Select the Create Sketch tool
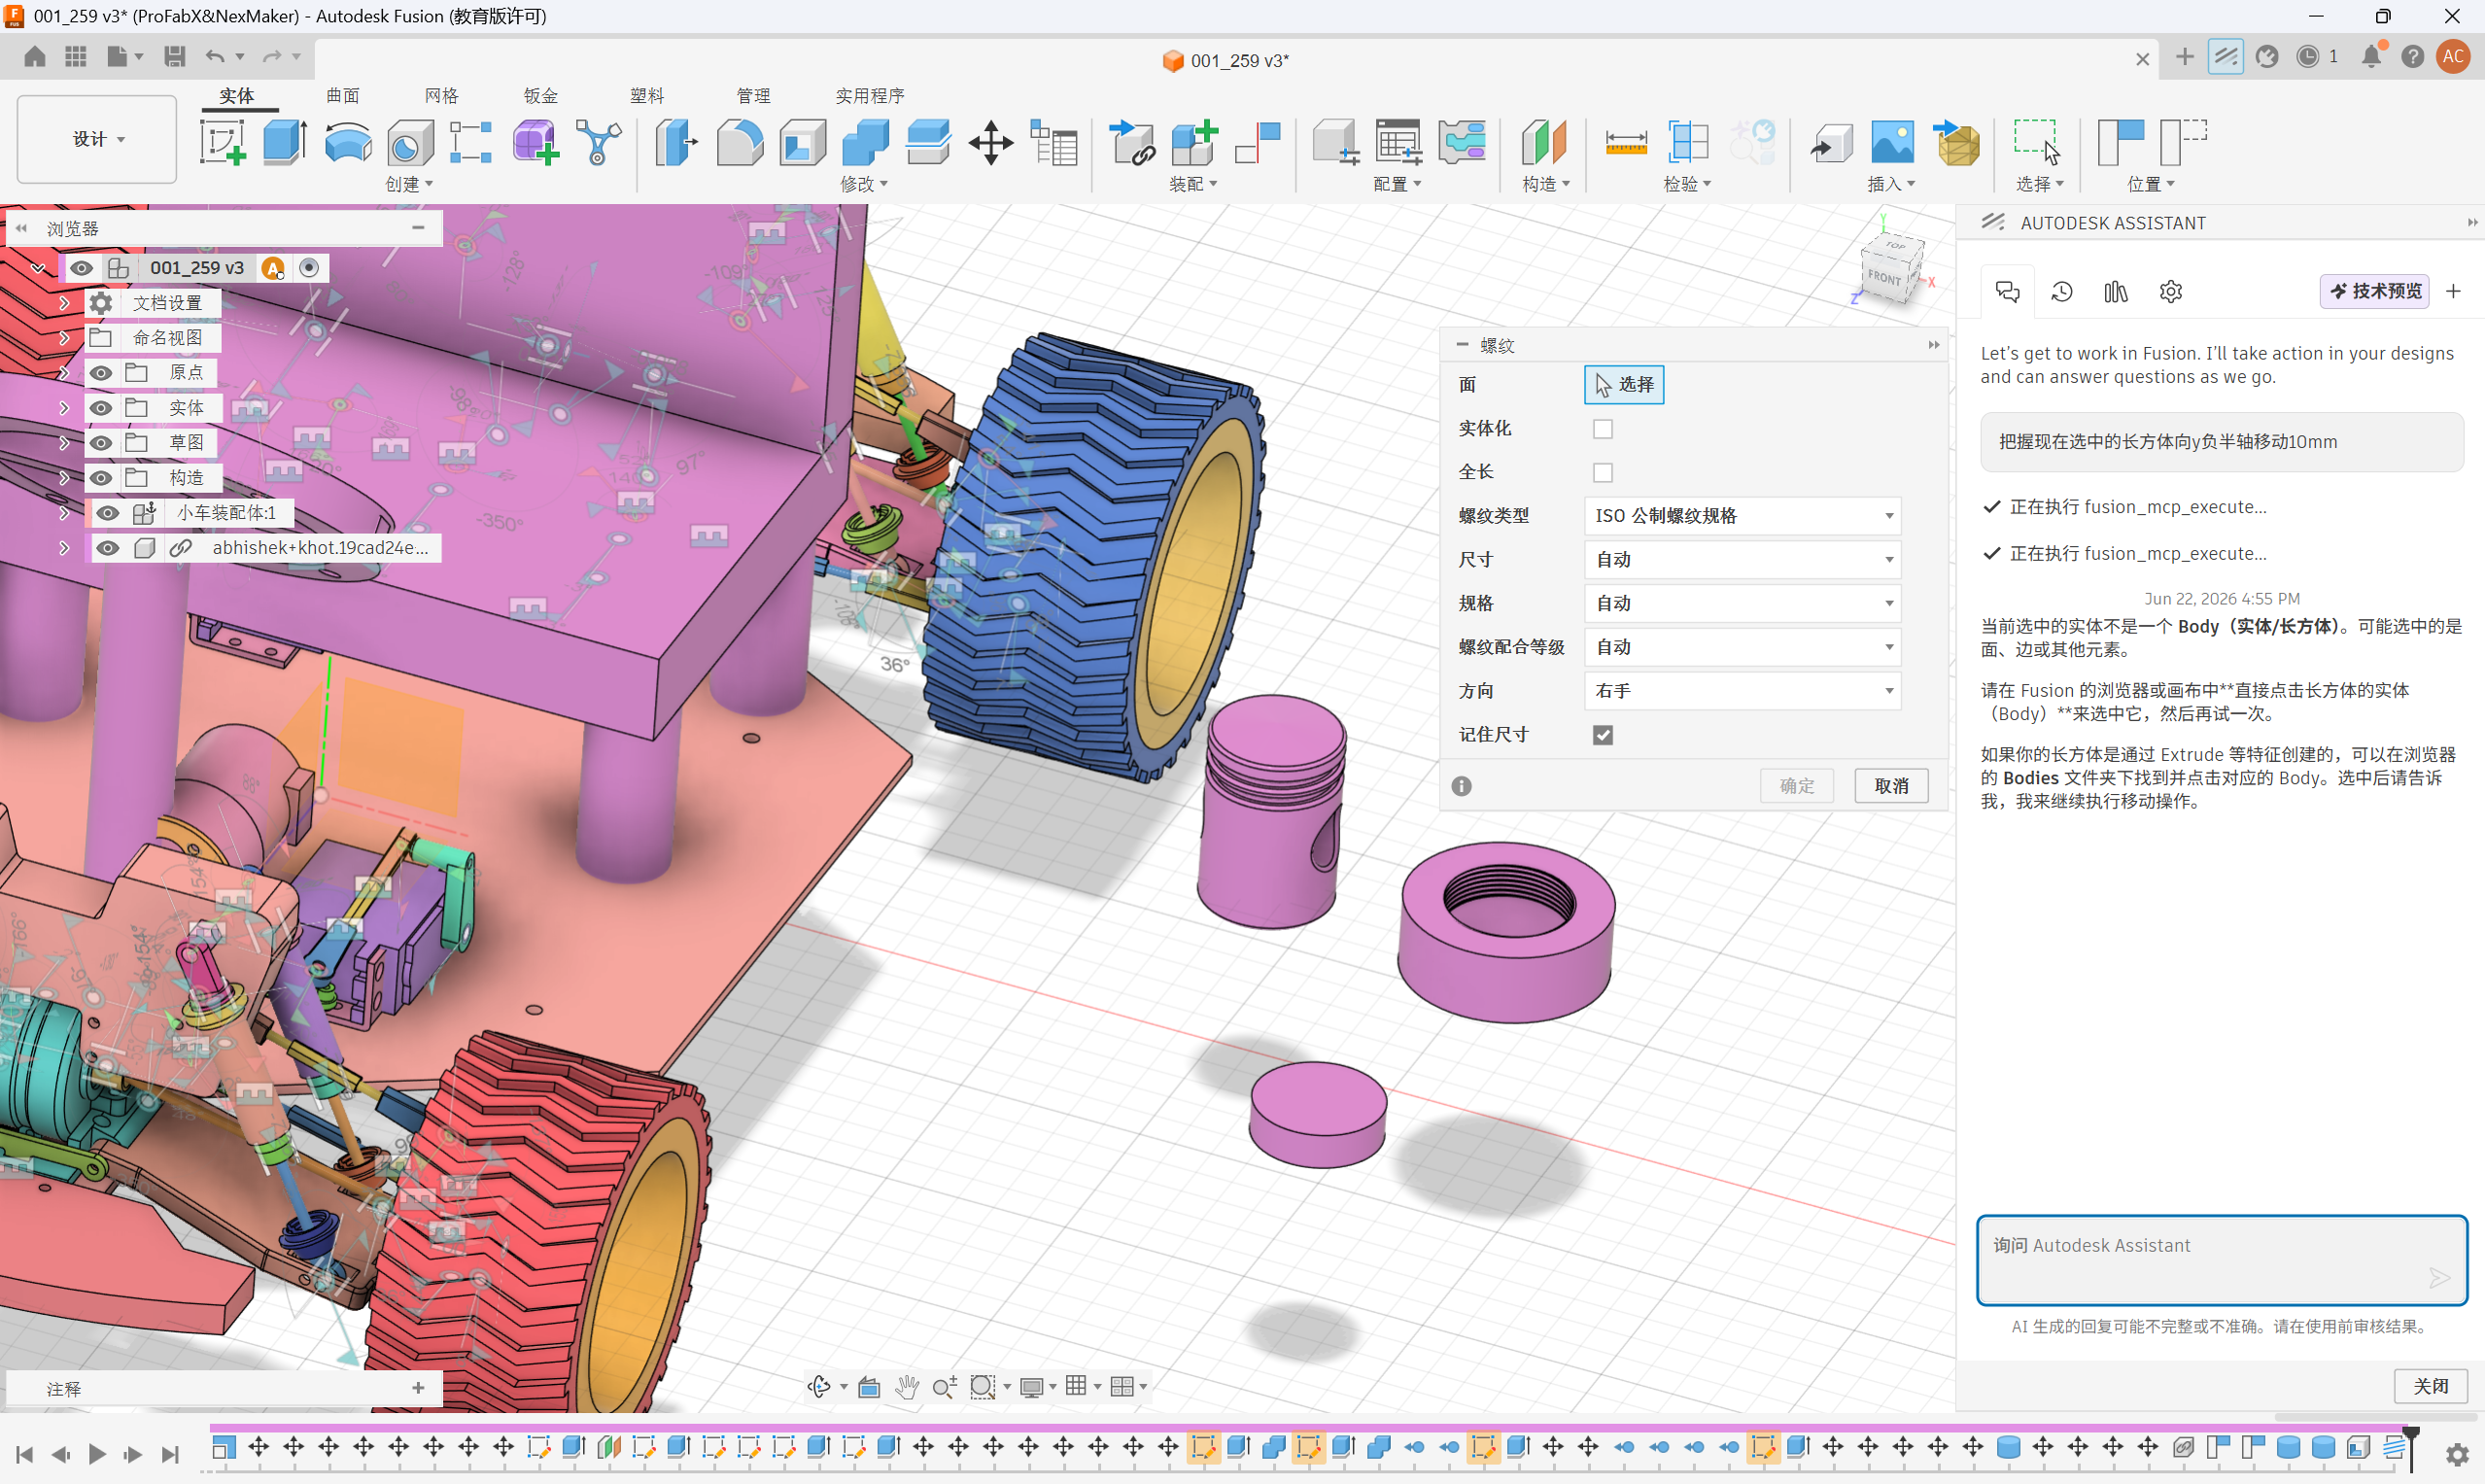This screenshot has width=2485, height=1484. (222, 142)
